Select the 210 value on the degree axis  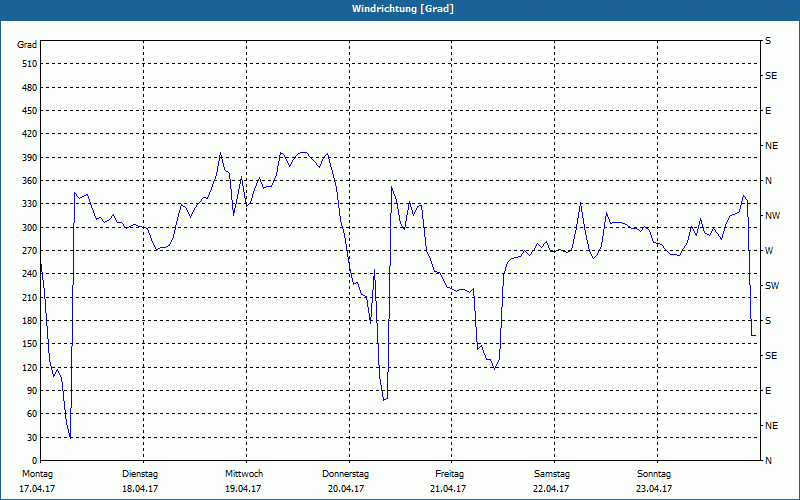(x=30, y=297)
